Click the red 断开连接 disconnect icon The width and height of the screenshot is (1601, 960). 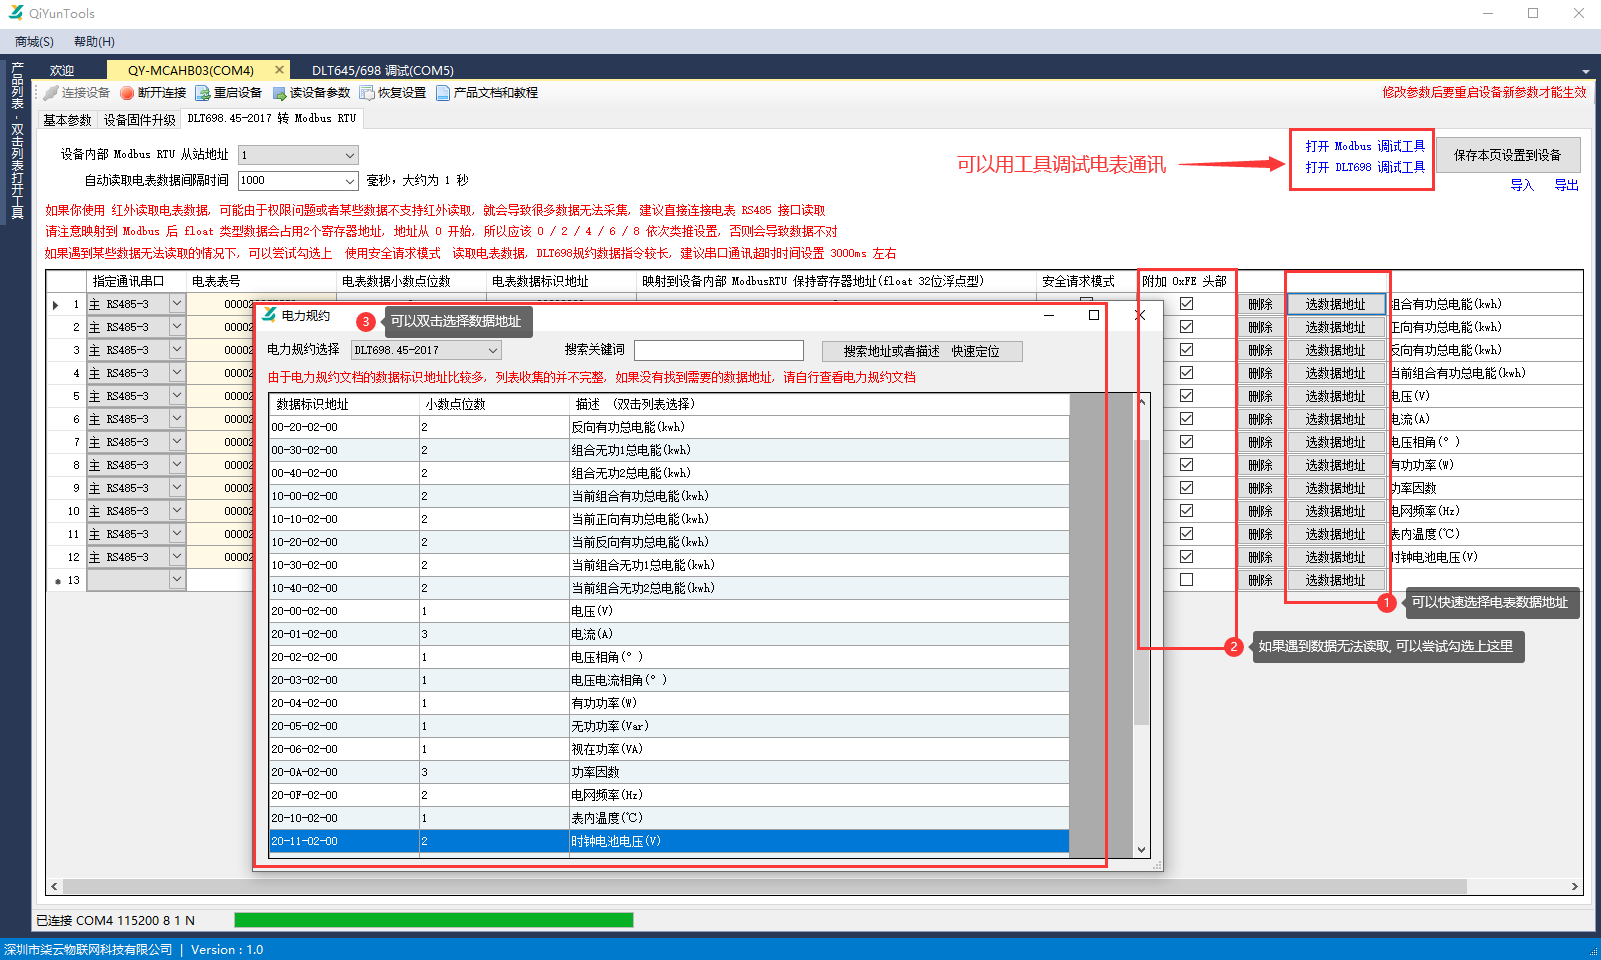click(x=127, y=93)
